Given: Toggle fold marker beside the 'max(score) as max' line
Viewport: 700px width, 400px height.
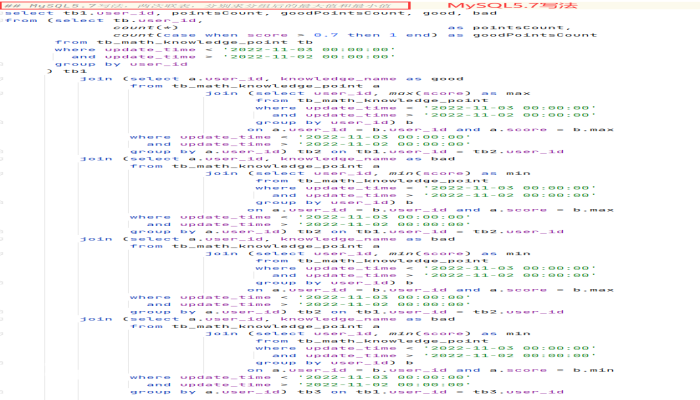Looking at the screenshot, I should (x=2, y=93).
